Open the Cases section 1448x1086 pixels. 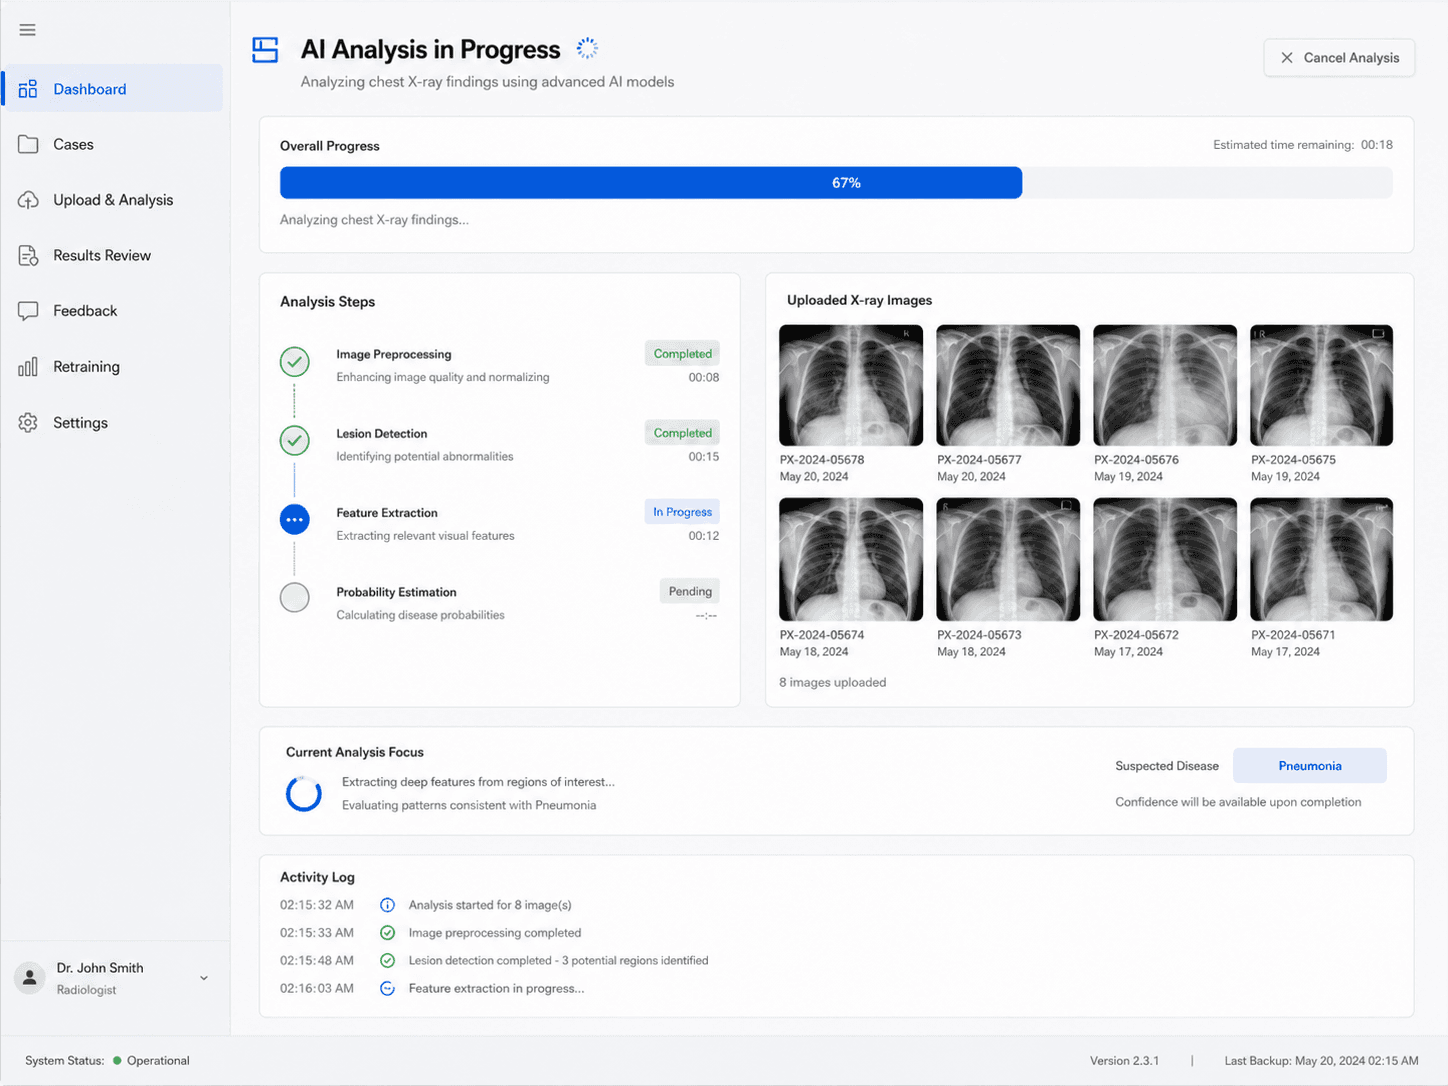(x=112, y=144)
